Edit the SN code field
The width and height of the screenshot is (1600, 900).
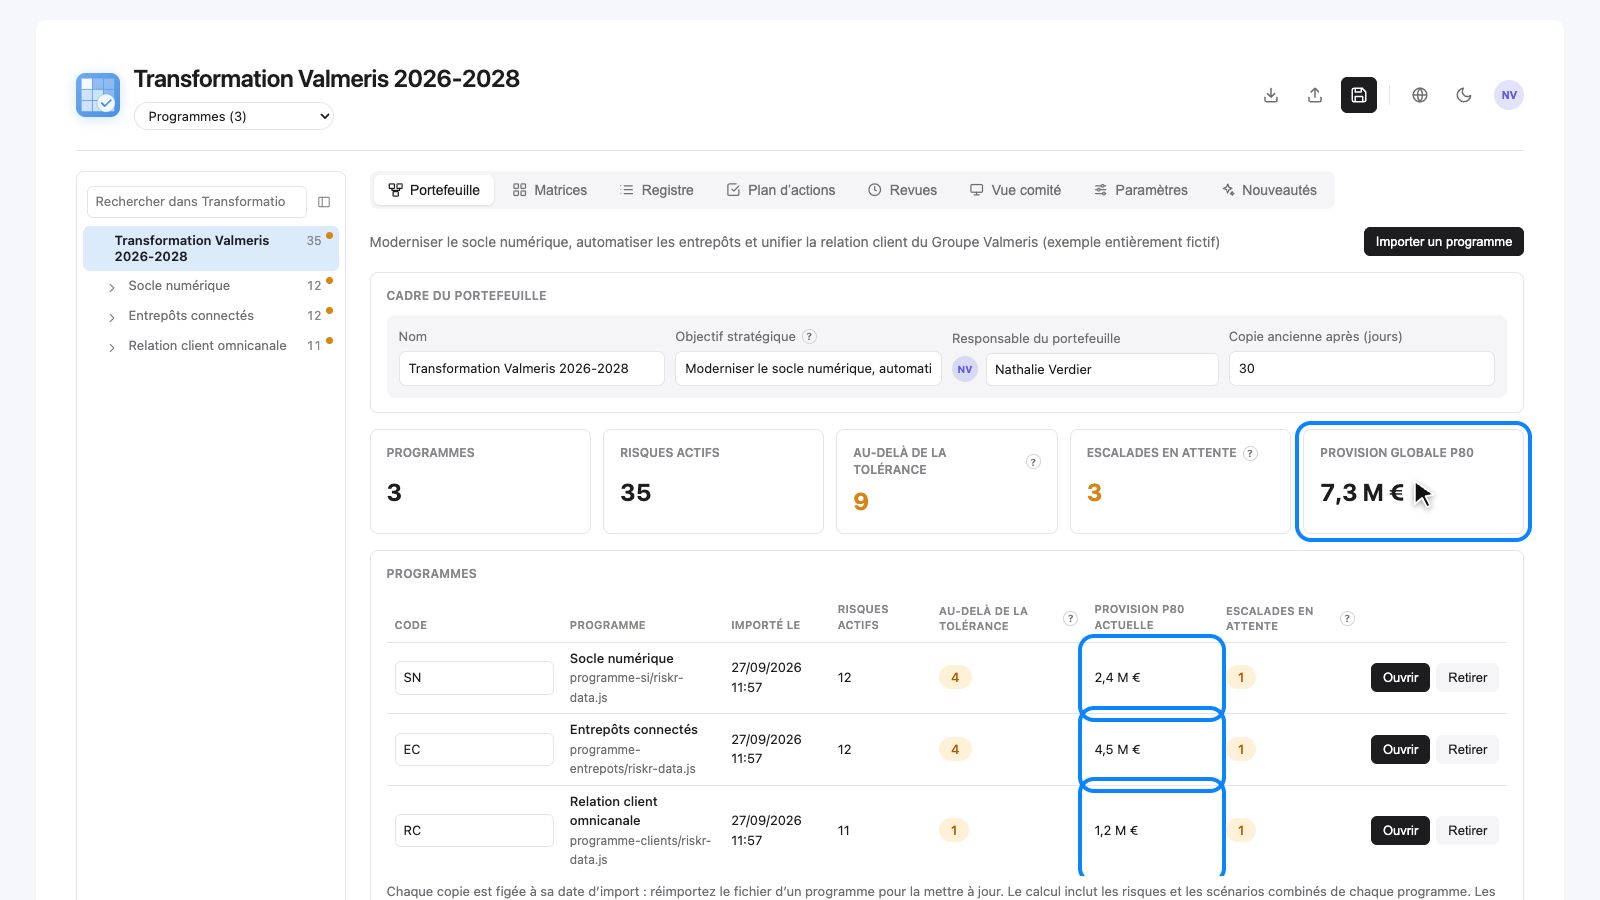(474, 677)
